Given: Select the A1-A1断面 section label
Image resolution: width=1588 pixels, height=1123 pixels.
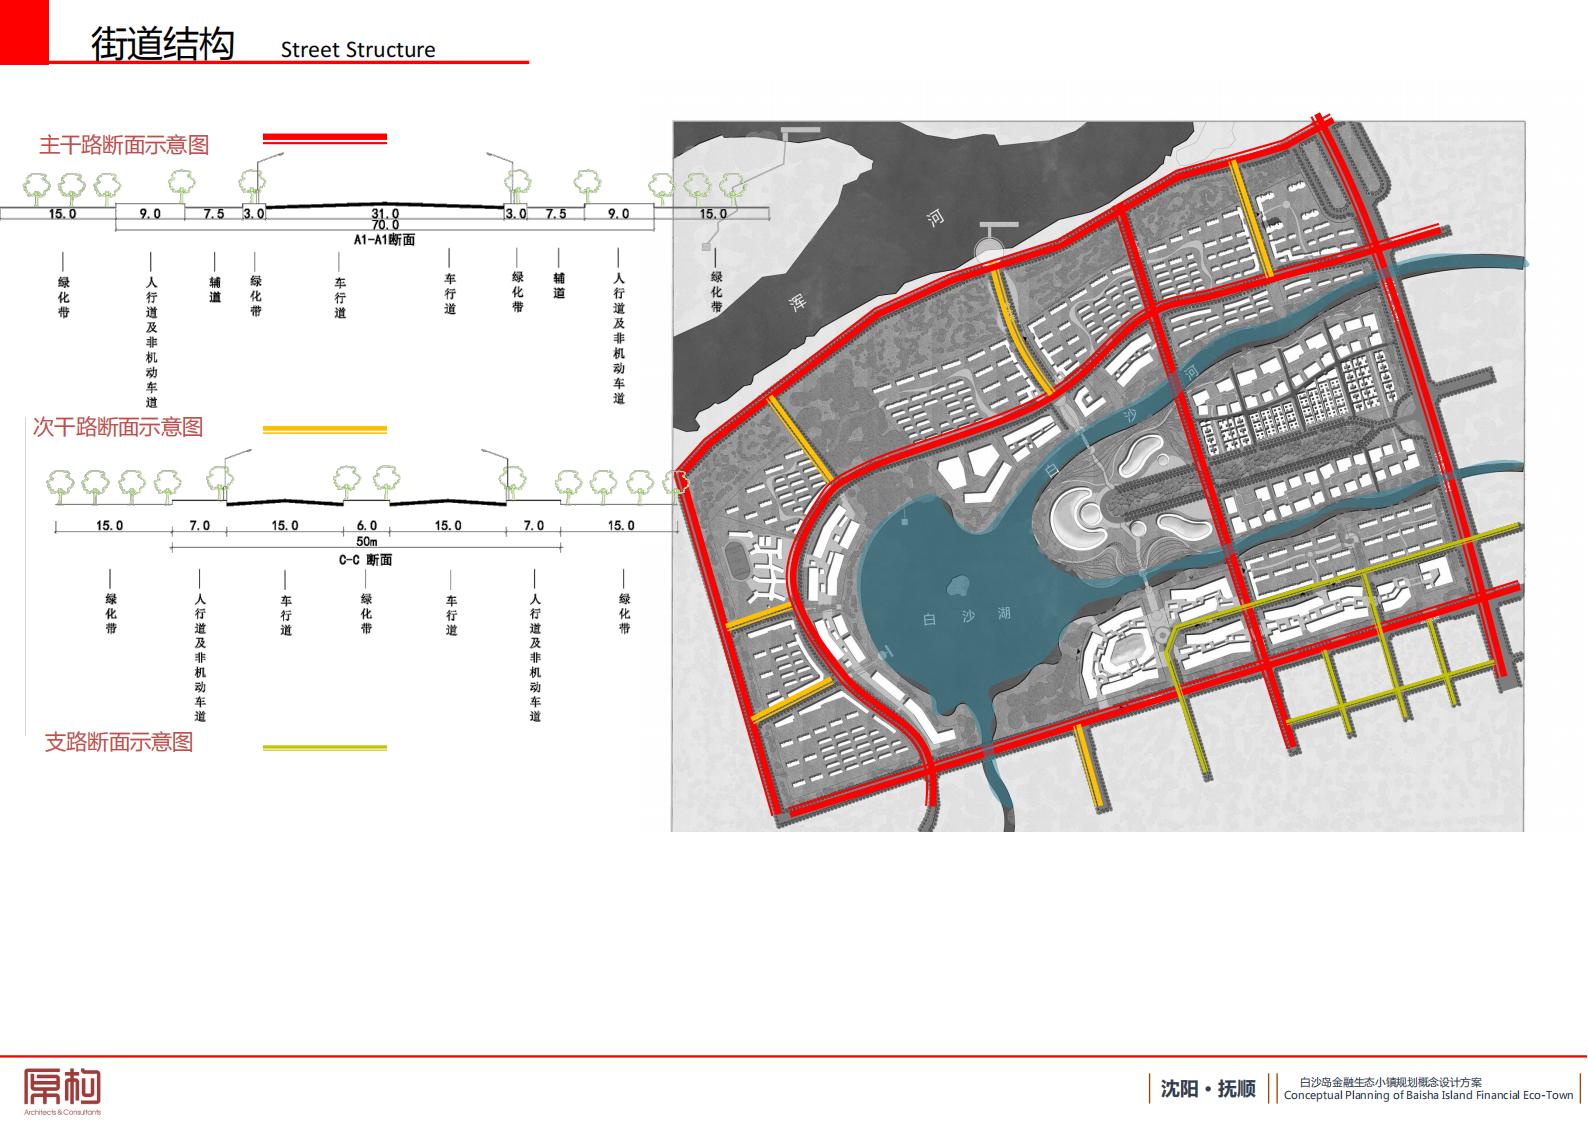Looking at the screenshot, I should click(384, 240).
